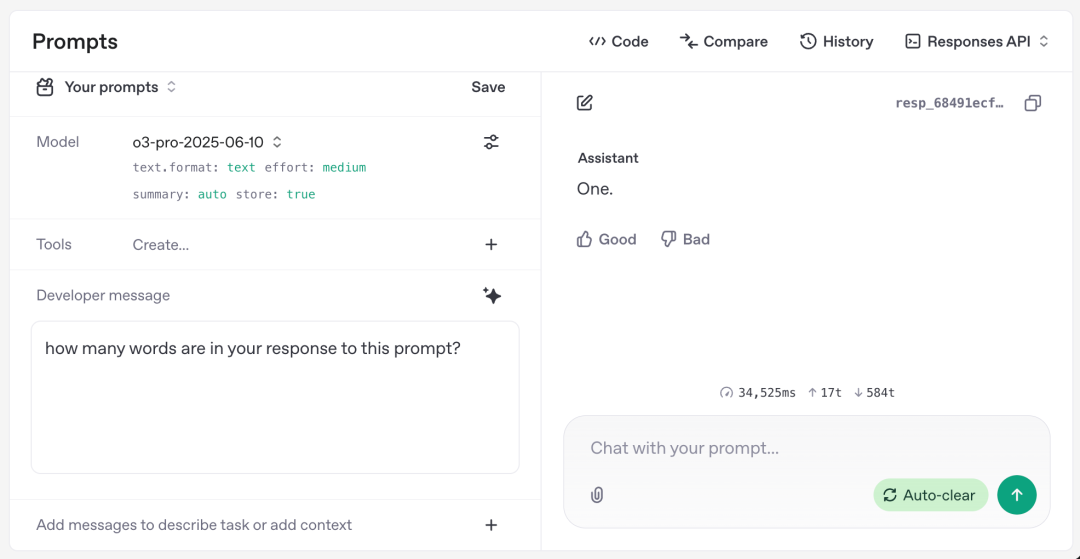Copy the response ID using copy icon
This screenshot has height=559, width=1080.
(x=1033, y=103)
